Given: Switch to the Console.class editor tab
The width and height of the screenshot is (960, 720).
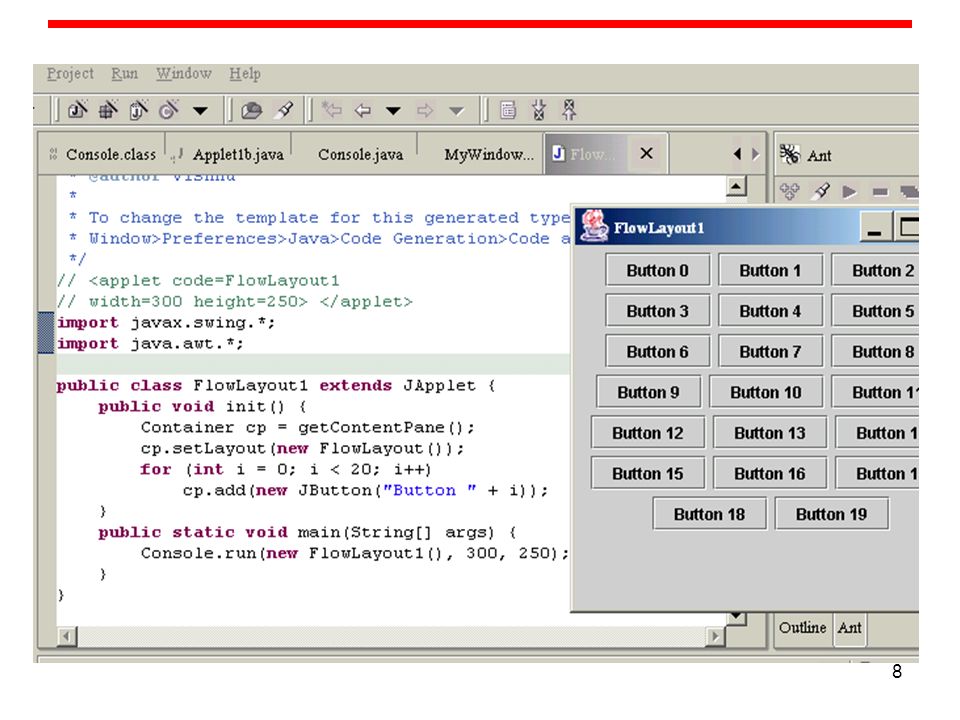Looking at the screenshot, I should click(103, 154).
